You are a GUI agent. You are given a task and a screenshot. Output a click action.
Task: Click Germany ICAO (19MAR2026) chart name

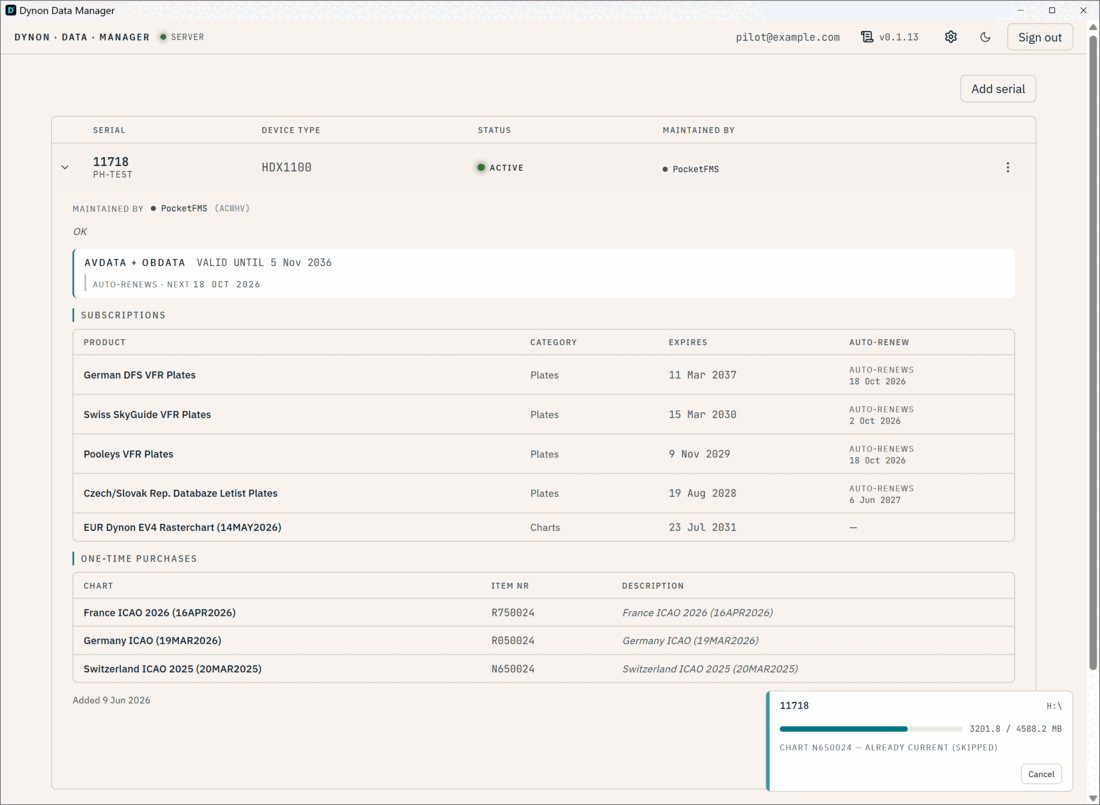click(x=152, y=641)
